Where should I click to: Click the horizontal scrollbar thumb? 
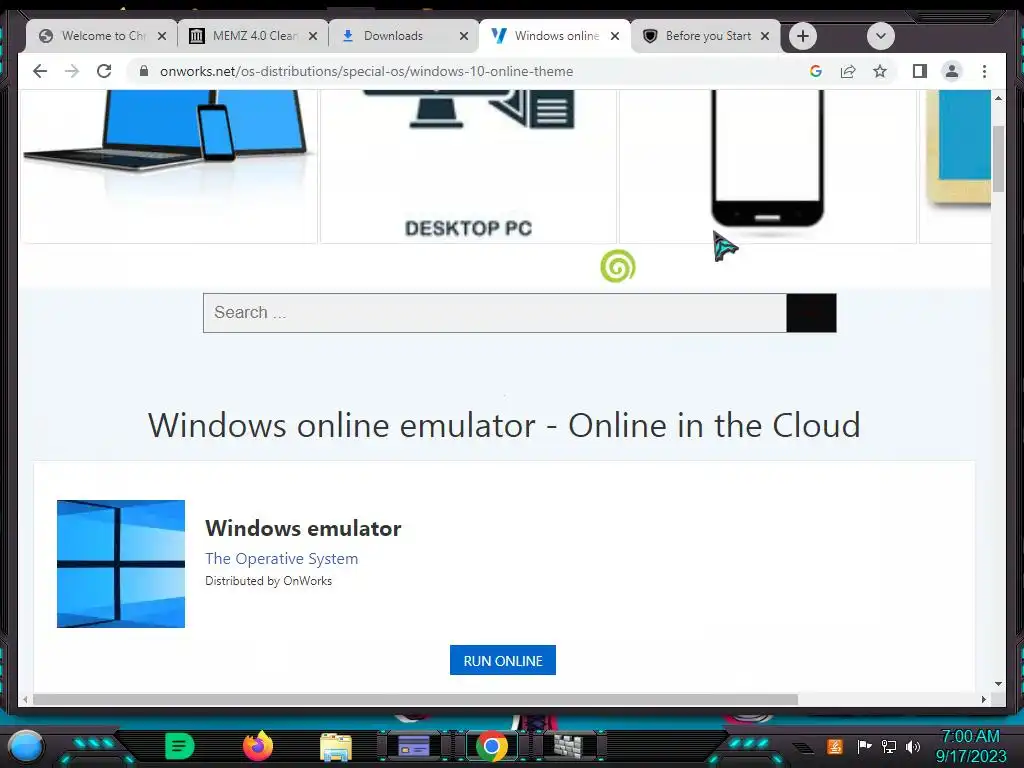pyautogui.click(x=415, y=699)
